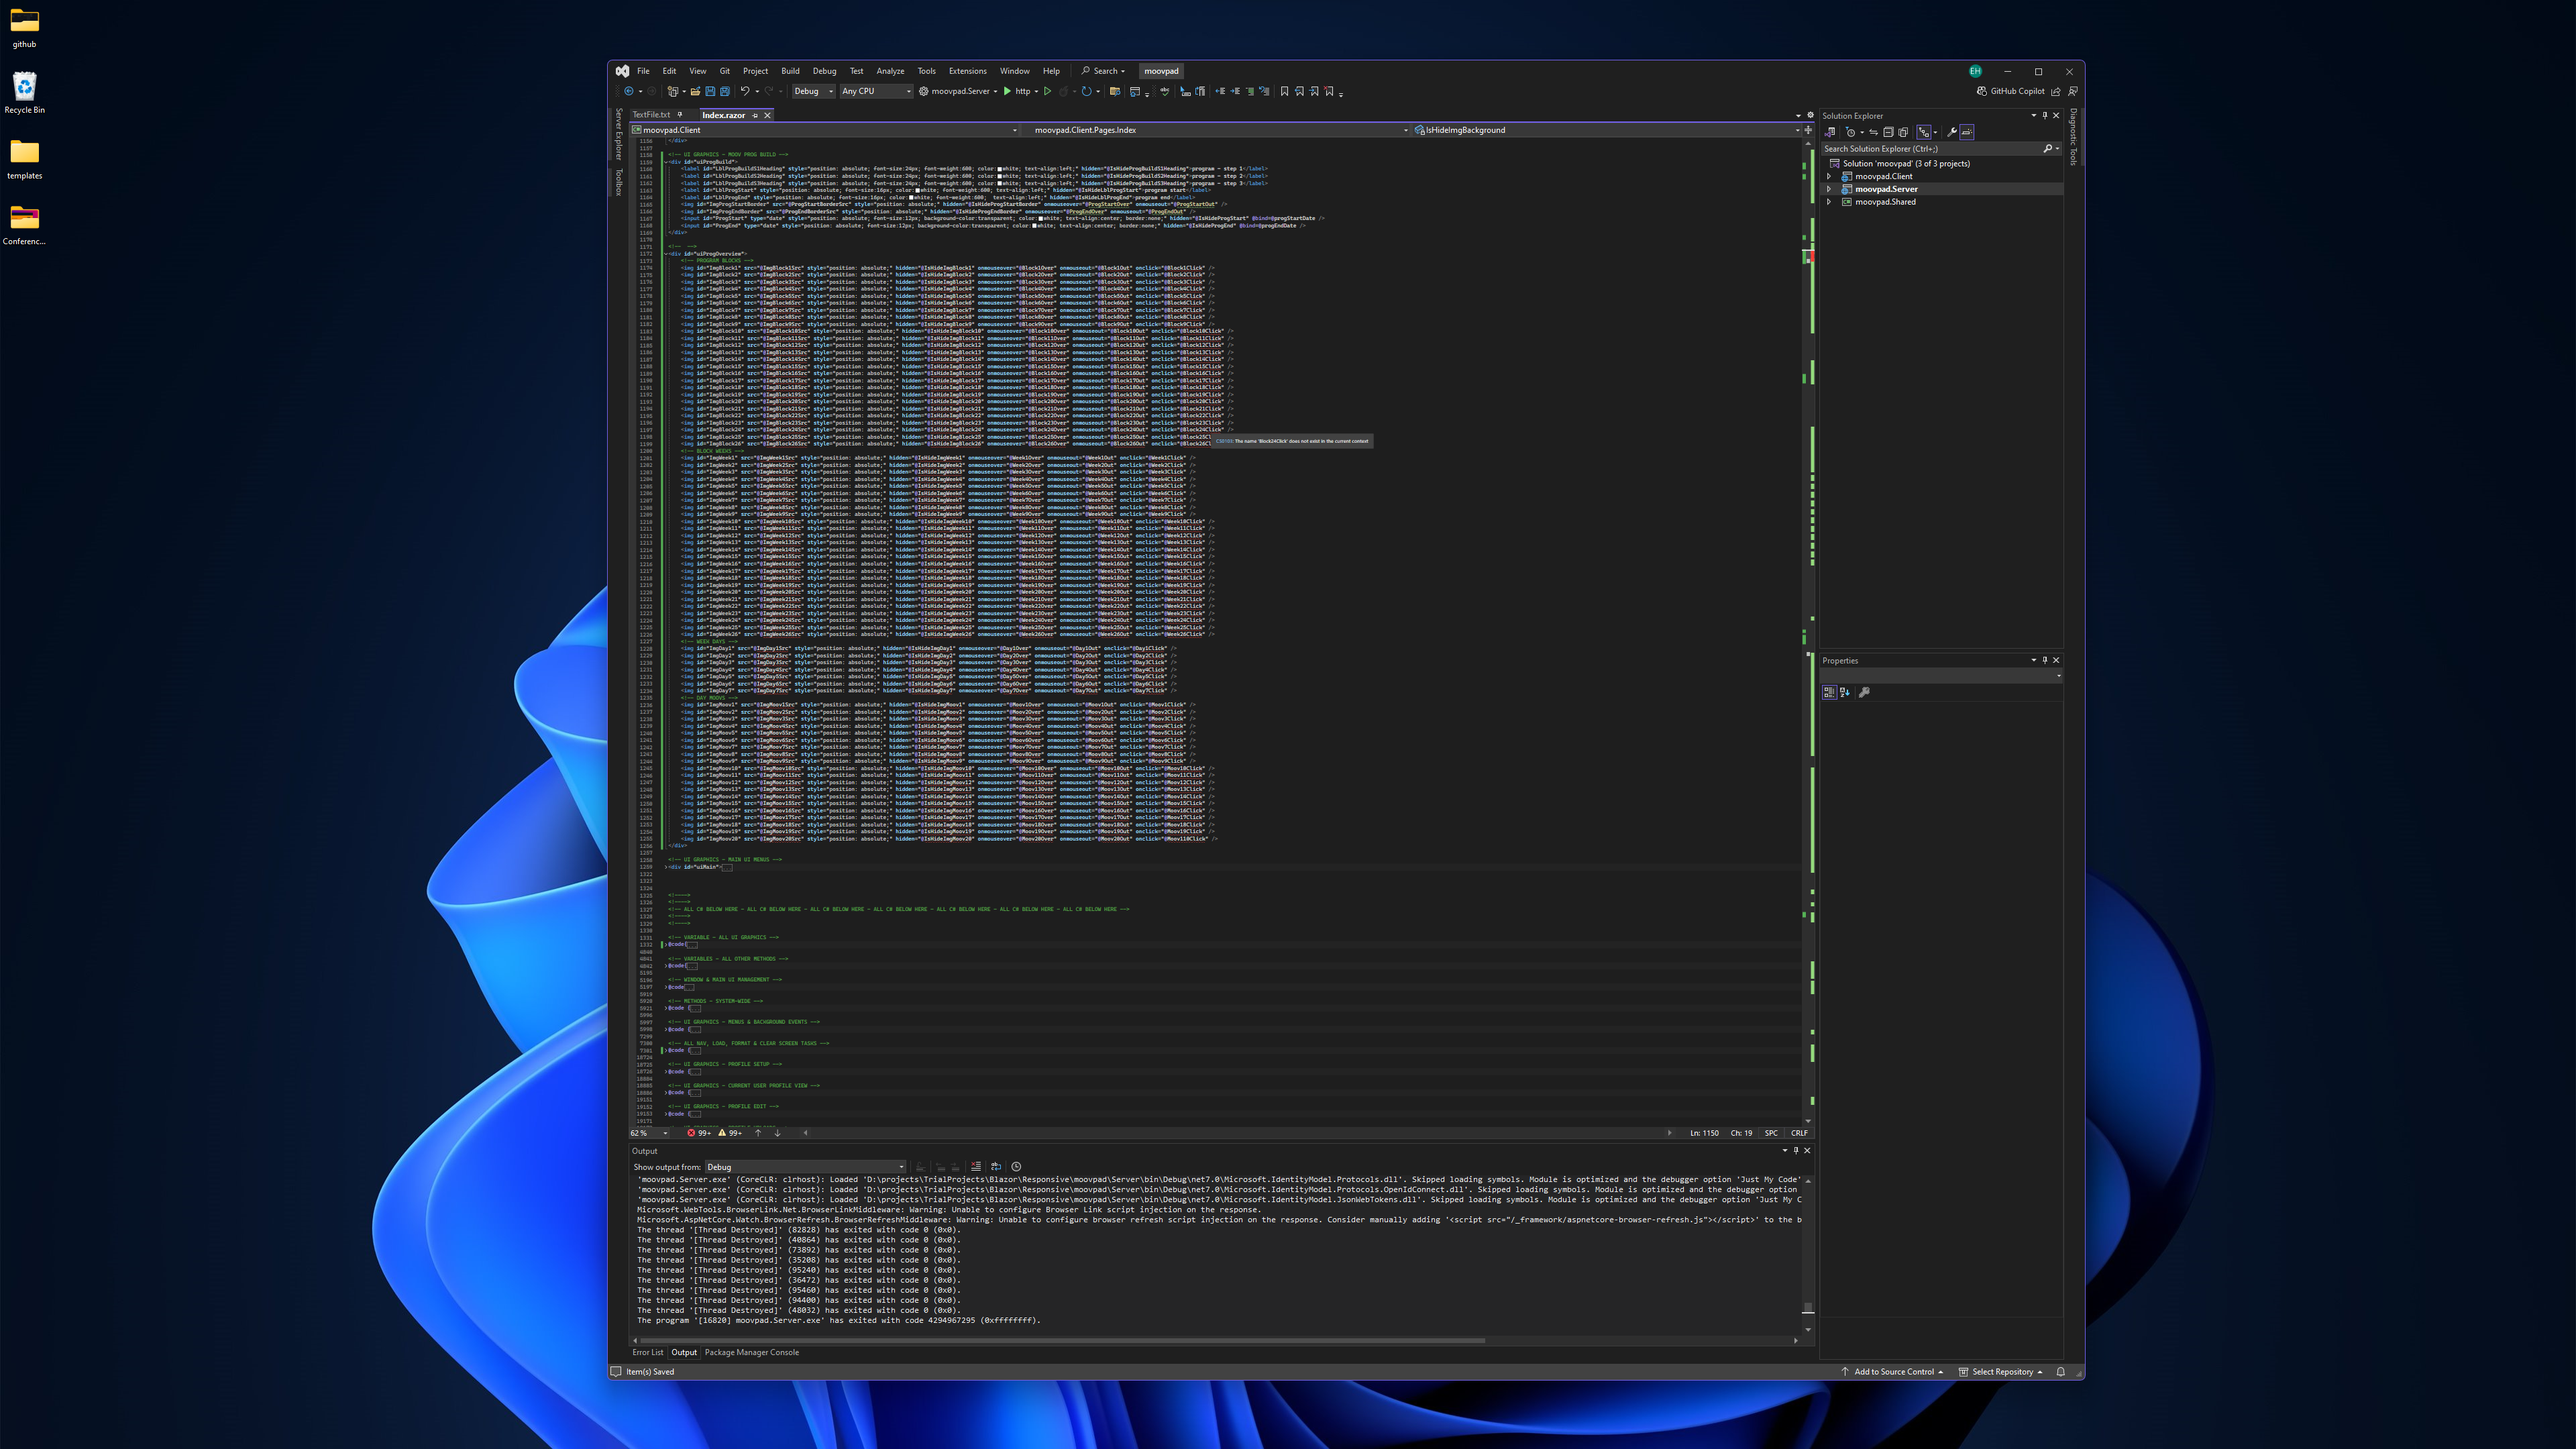The height and width of the screenshot is (1449, 2576).
Task: Clear All output in Output panel toolbar
Action: click(x=976, y=1167)
